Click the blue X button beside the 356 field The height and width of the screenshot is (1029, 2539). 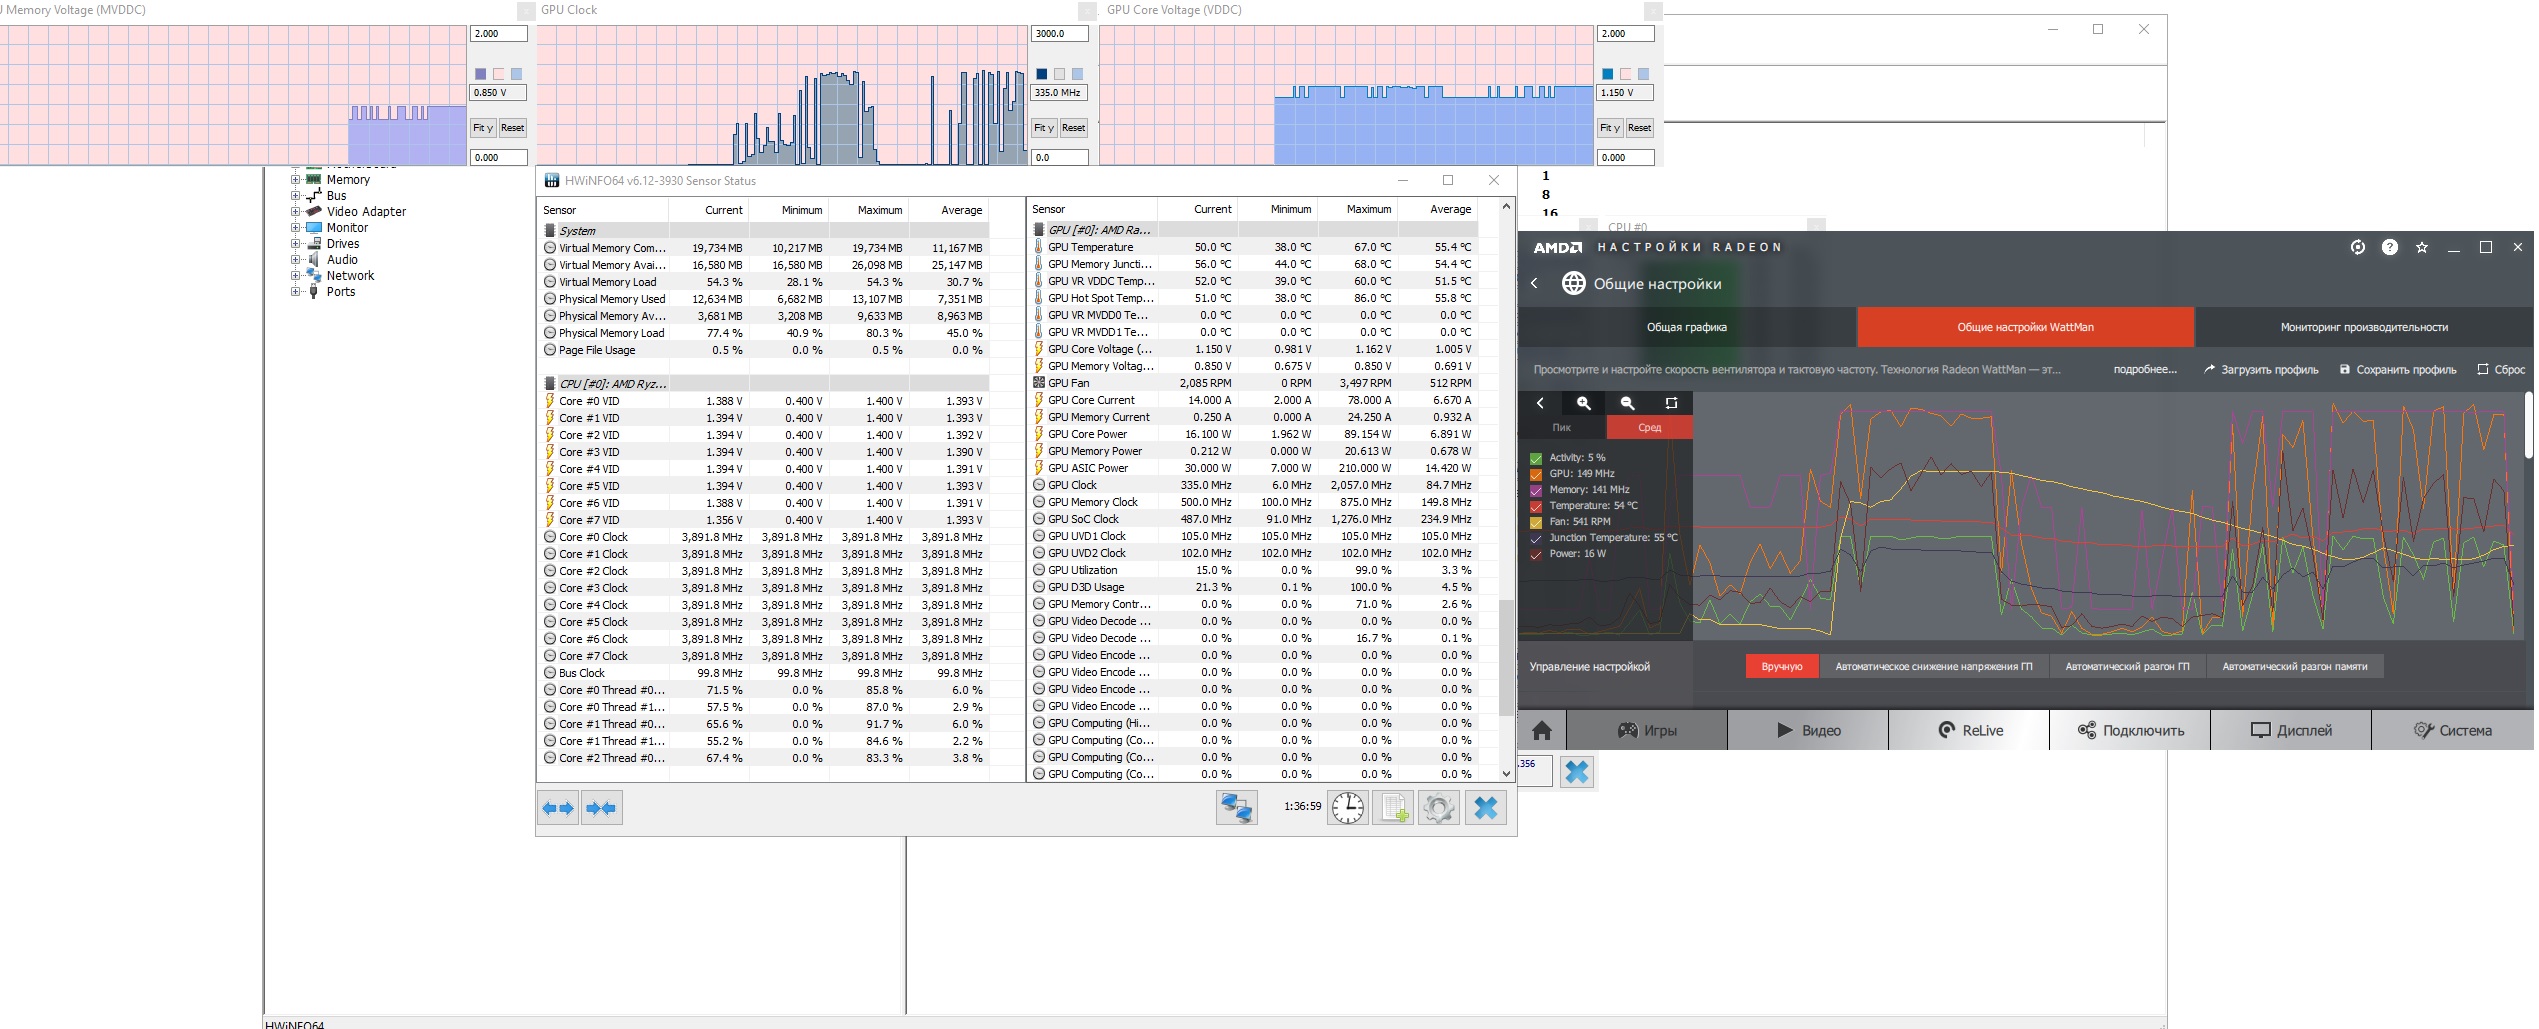click(1577, 772)
